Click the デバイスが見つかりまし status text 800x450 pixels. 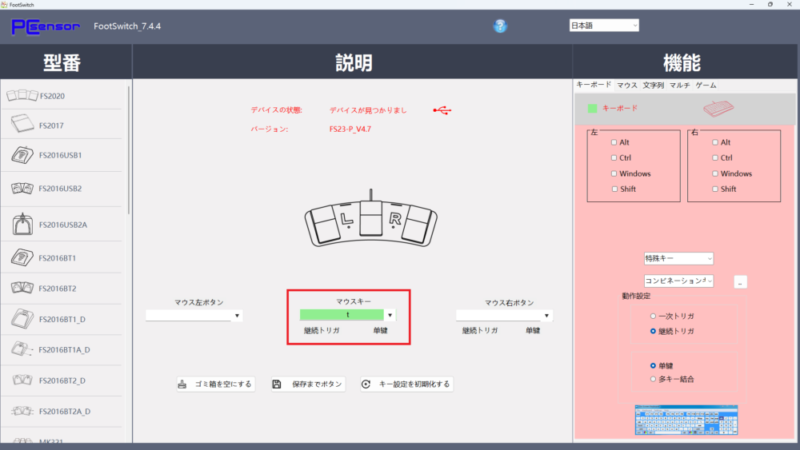tap(368, 110)
